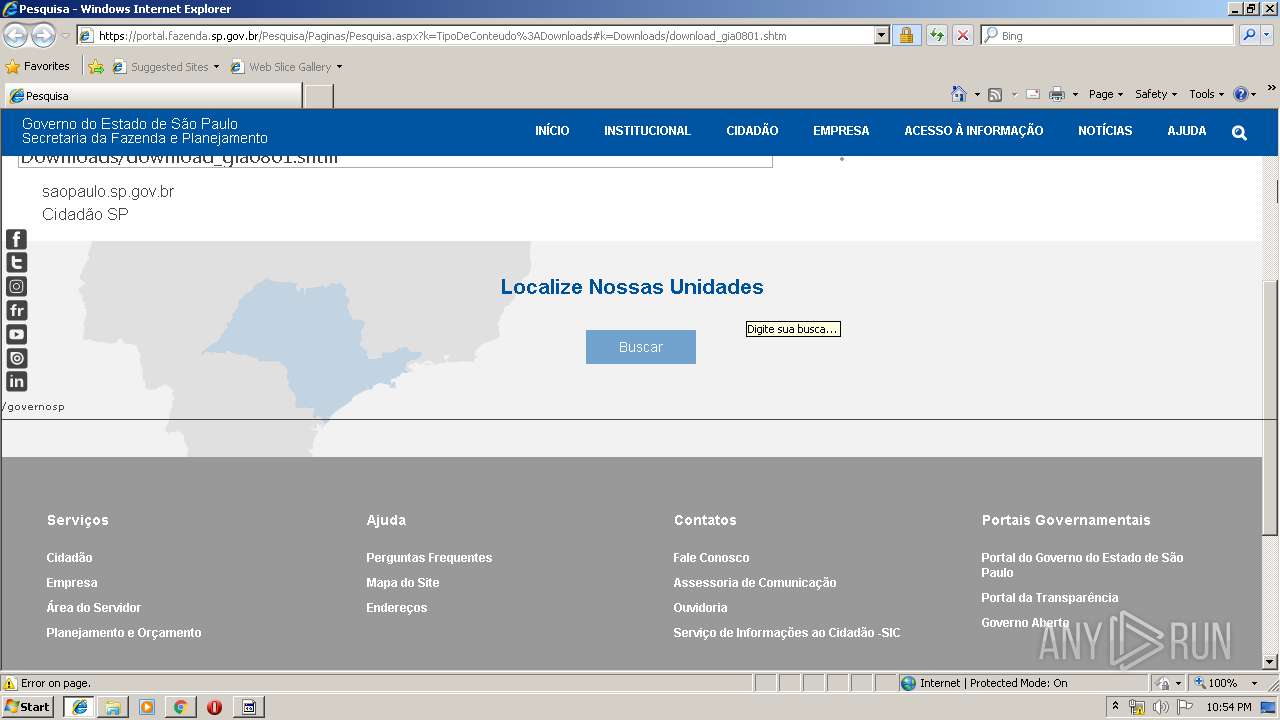Click the IE Forward navigation button
Screen dimensions: 1280x720
click(43, 35)
